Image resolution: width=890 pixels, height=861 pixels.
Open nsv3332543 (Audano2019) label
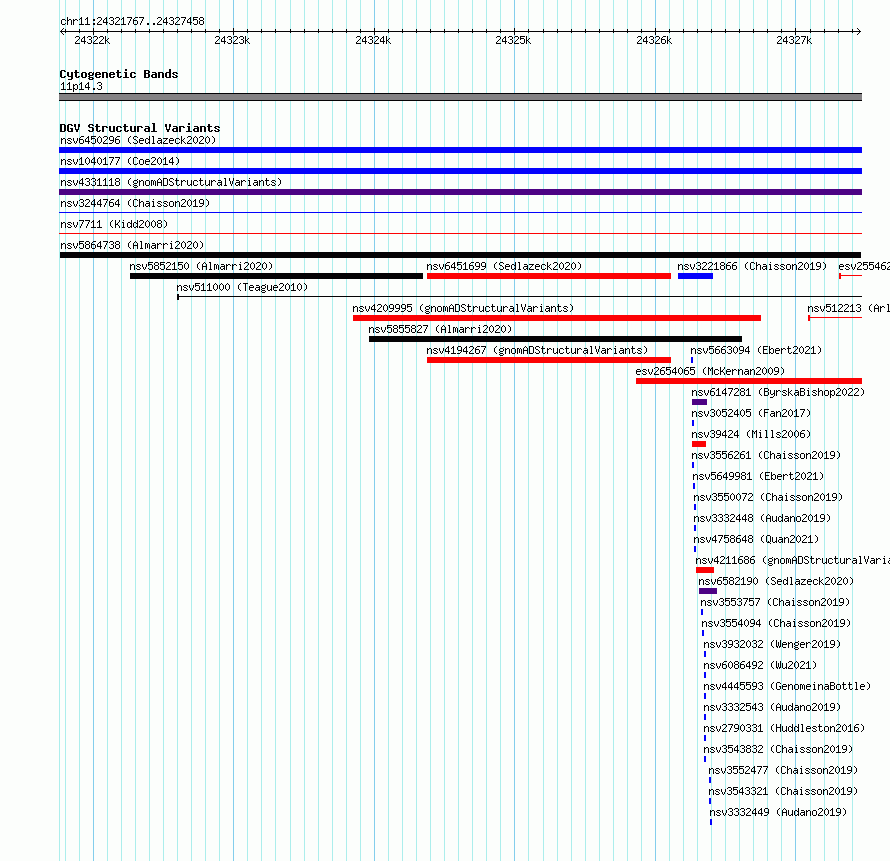772,707
